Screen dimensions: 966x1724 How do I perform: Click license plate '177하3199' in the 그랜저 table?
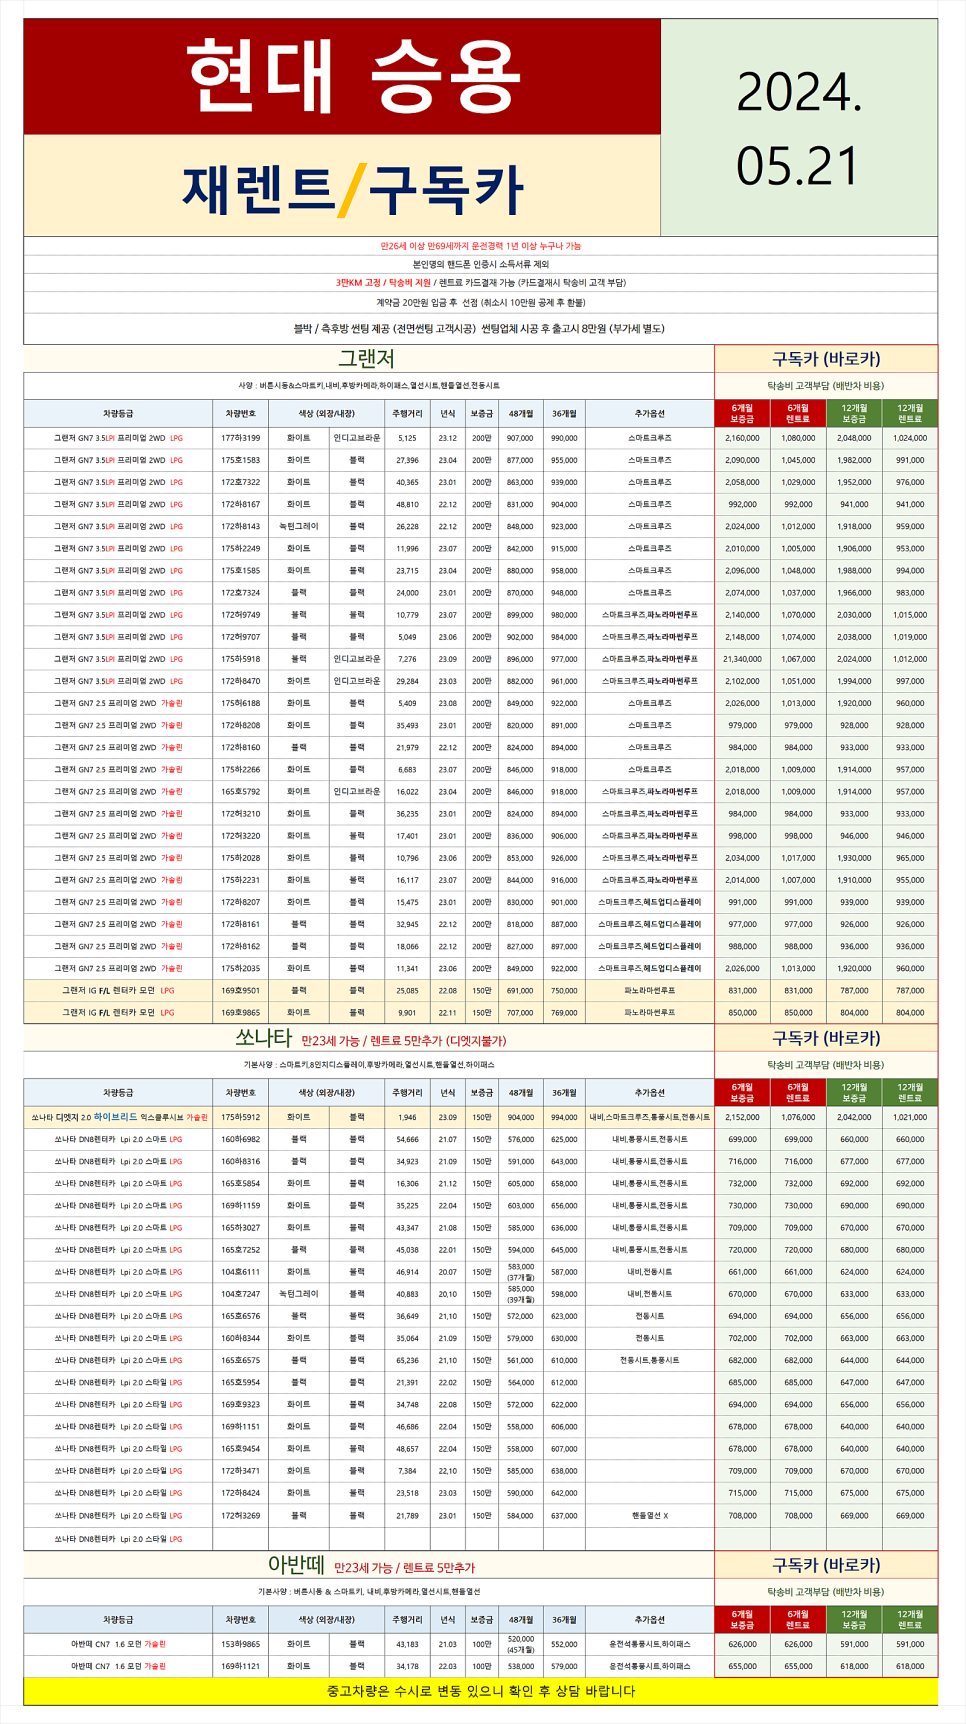[241, 438]
